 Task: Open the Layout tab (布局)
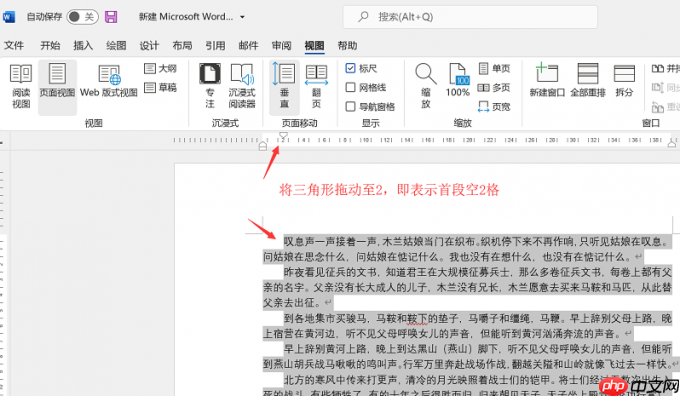point(182,46)
